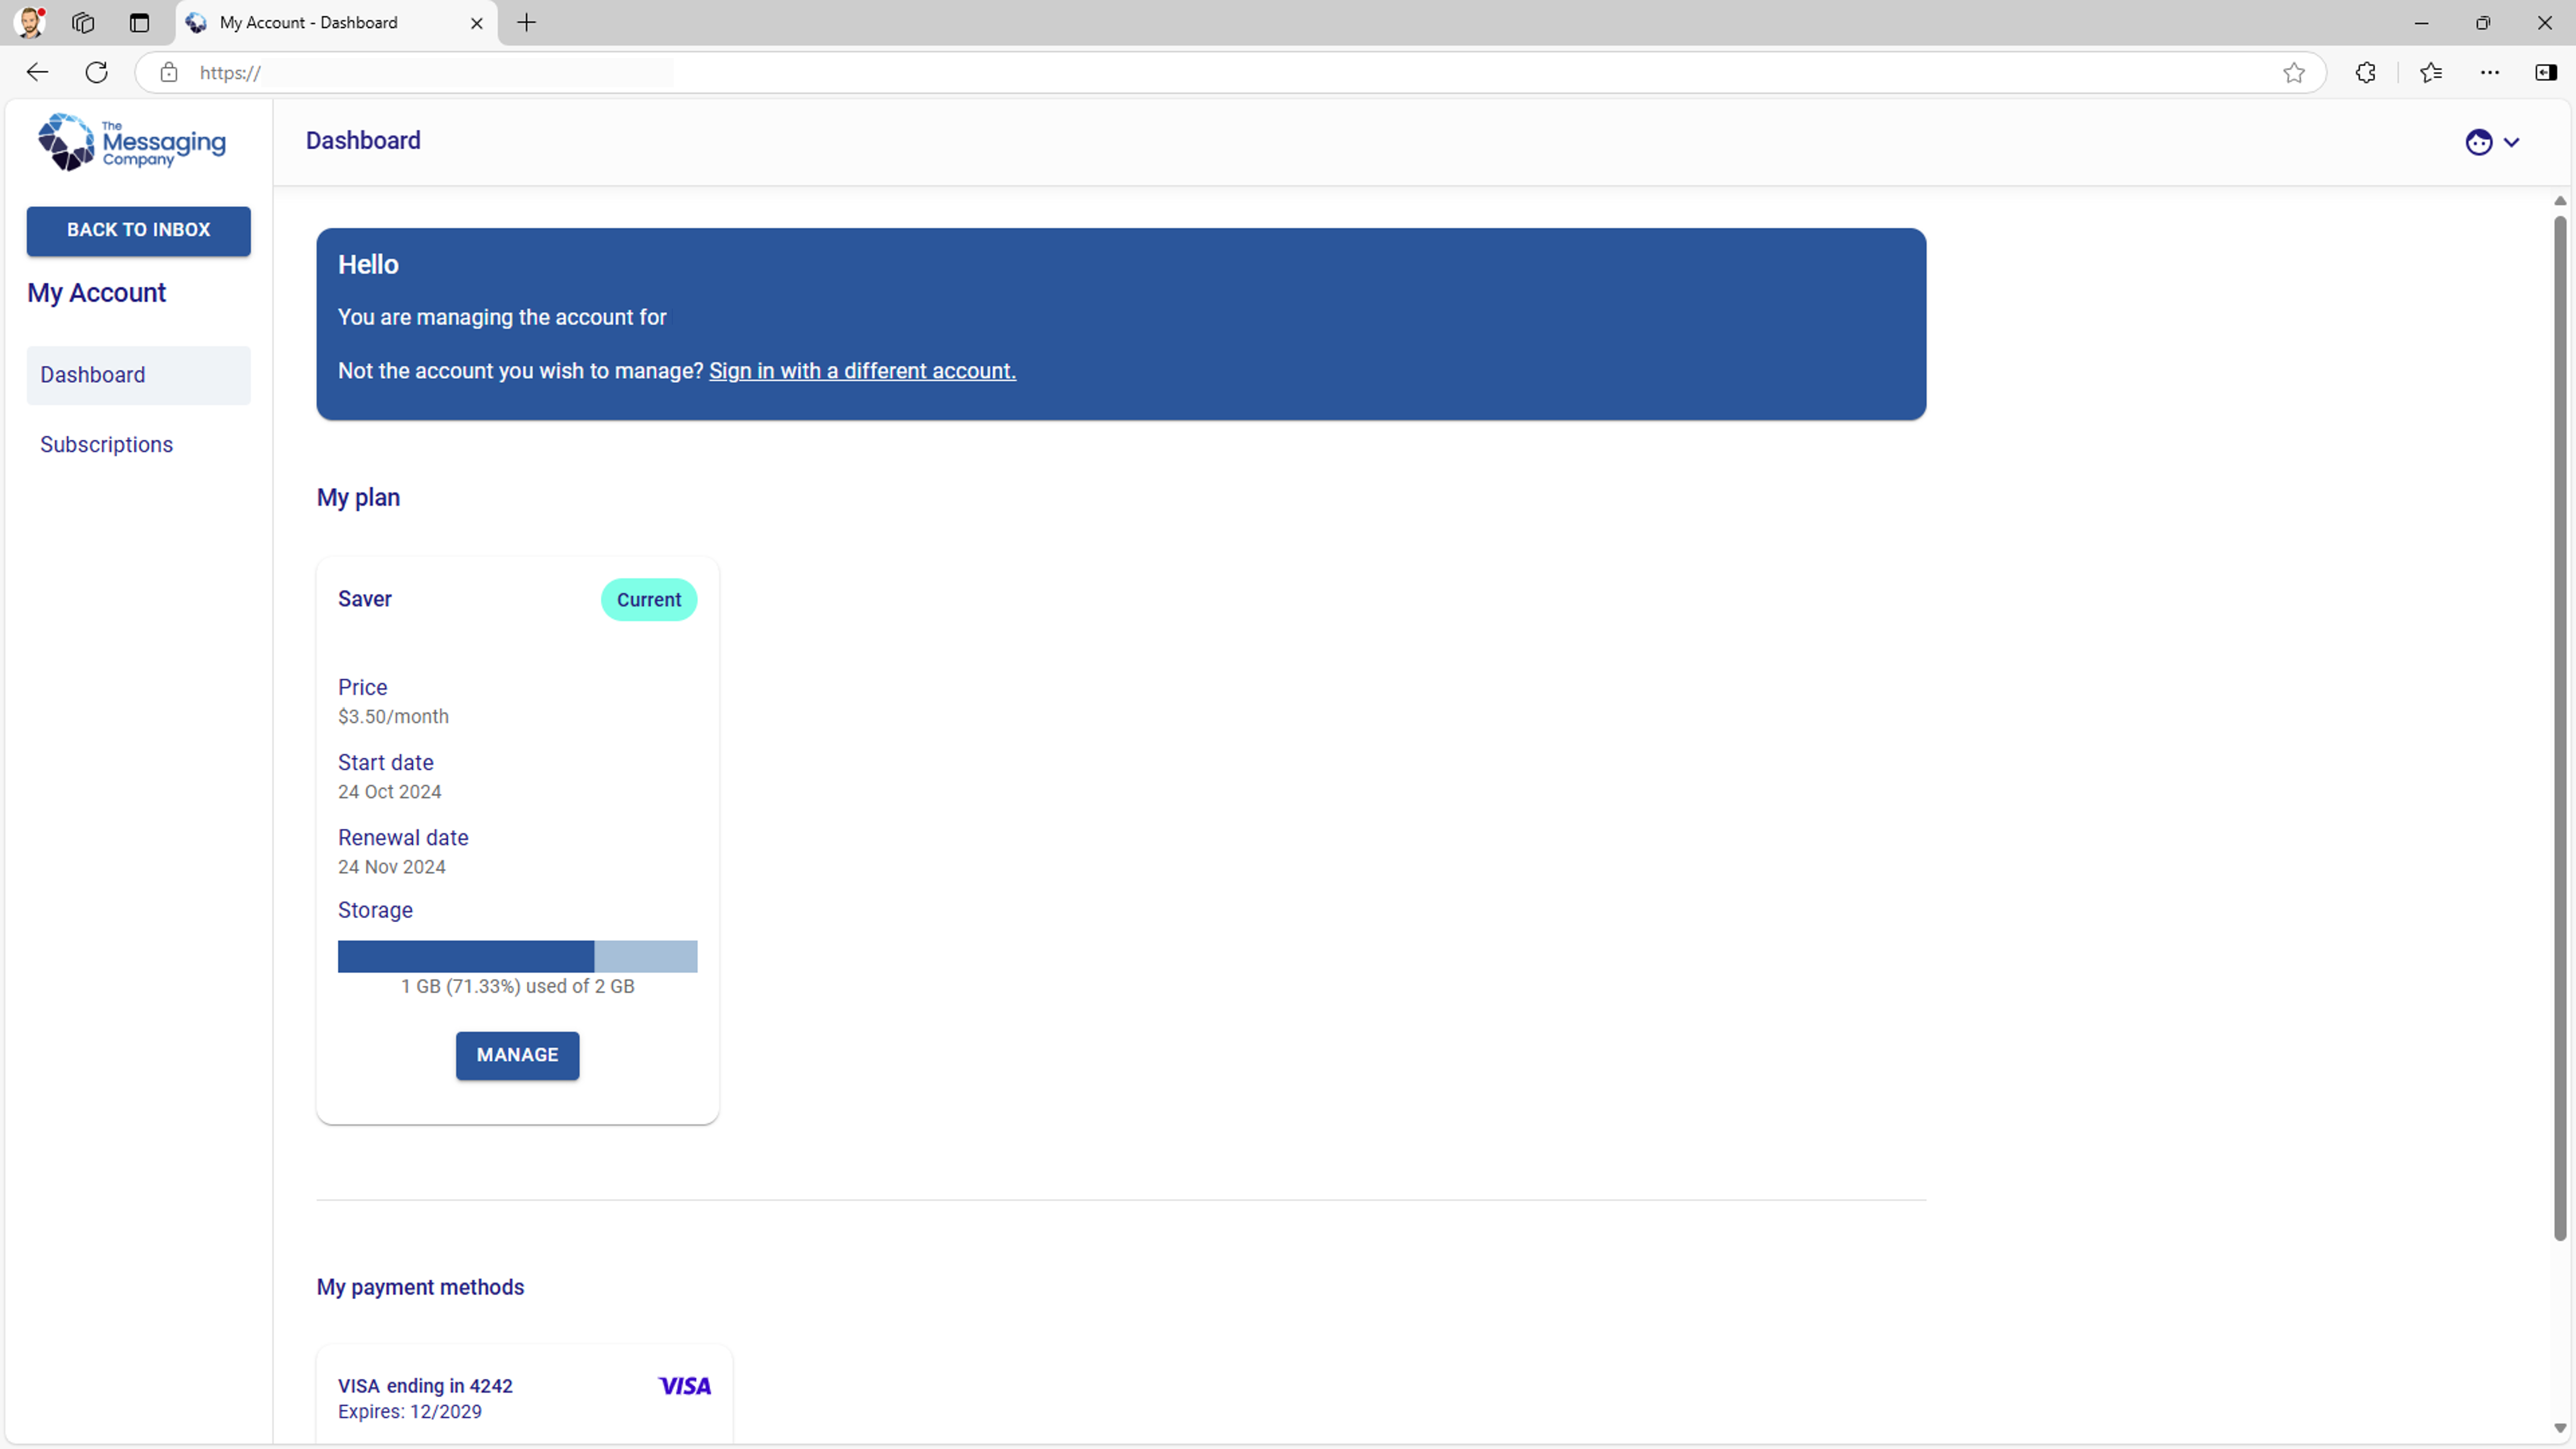Click the VISA card logo
The image size is (2576, 1449).
tap(685, 1386)
